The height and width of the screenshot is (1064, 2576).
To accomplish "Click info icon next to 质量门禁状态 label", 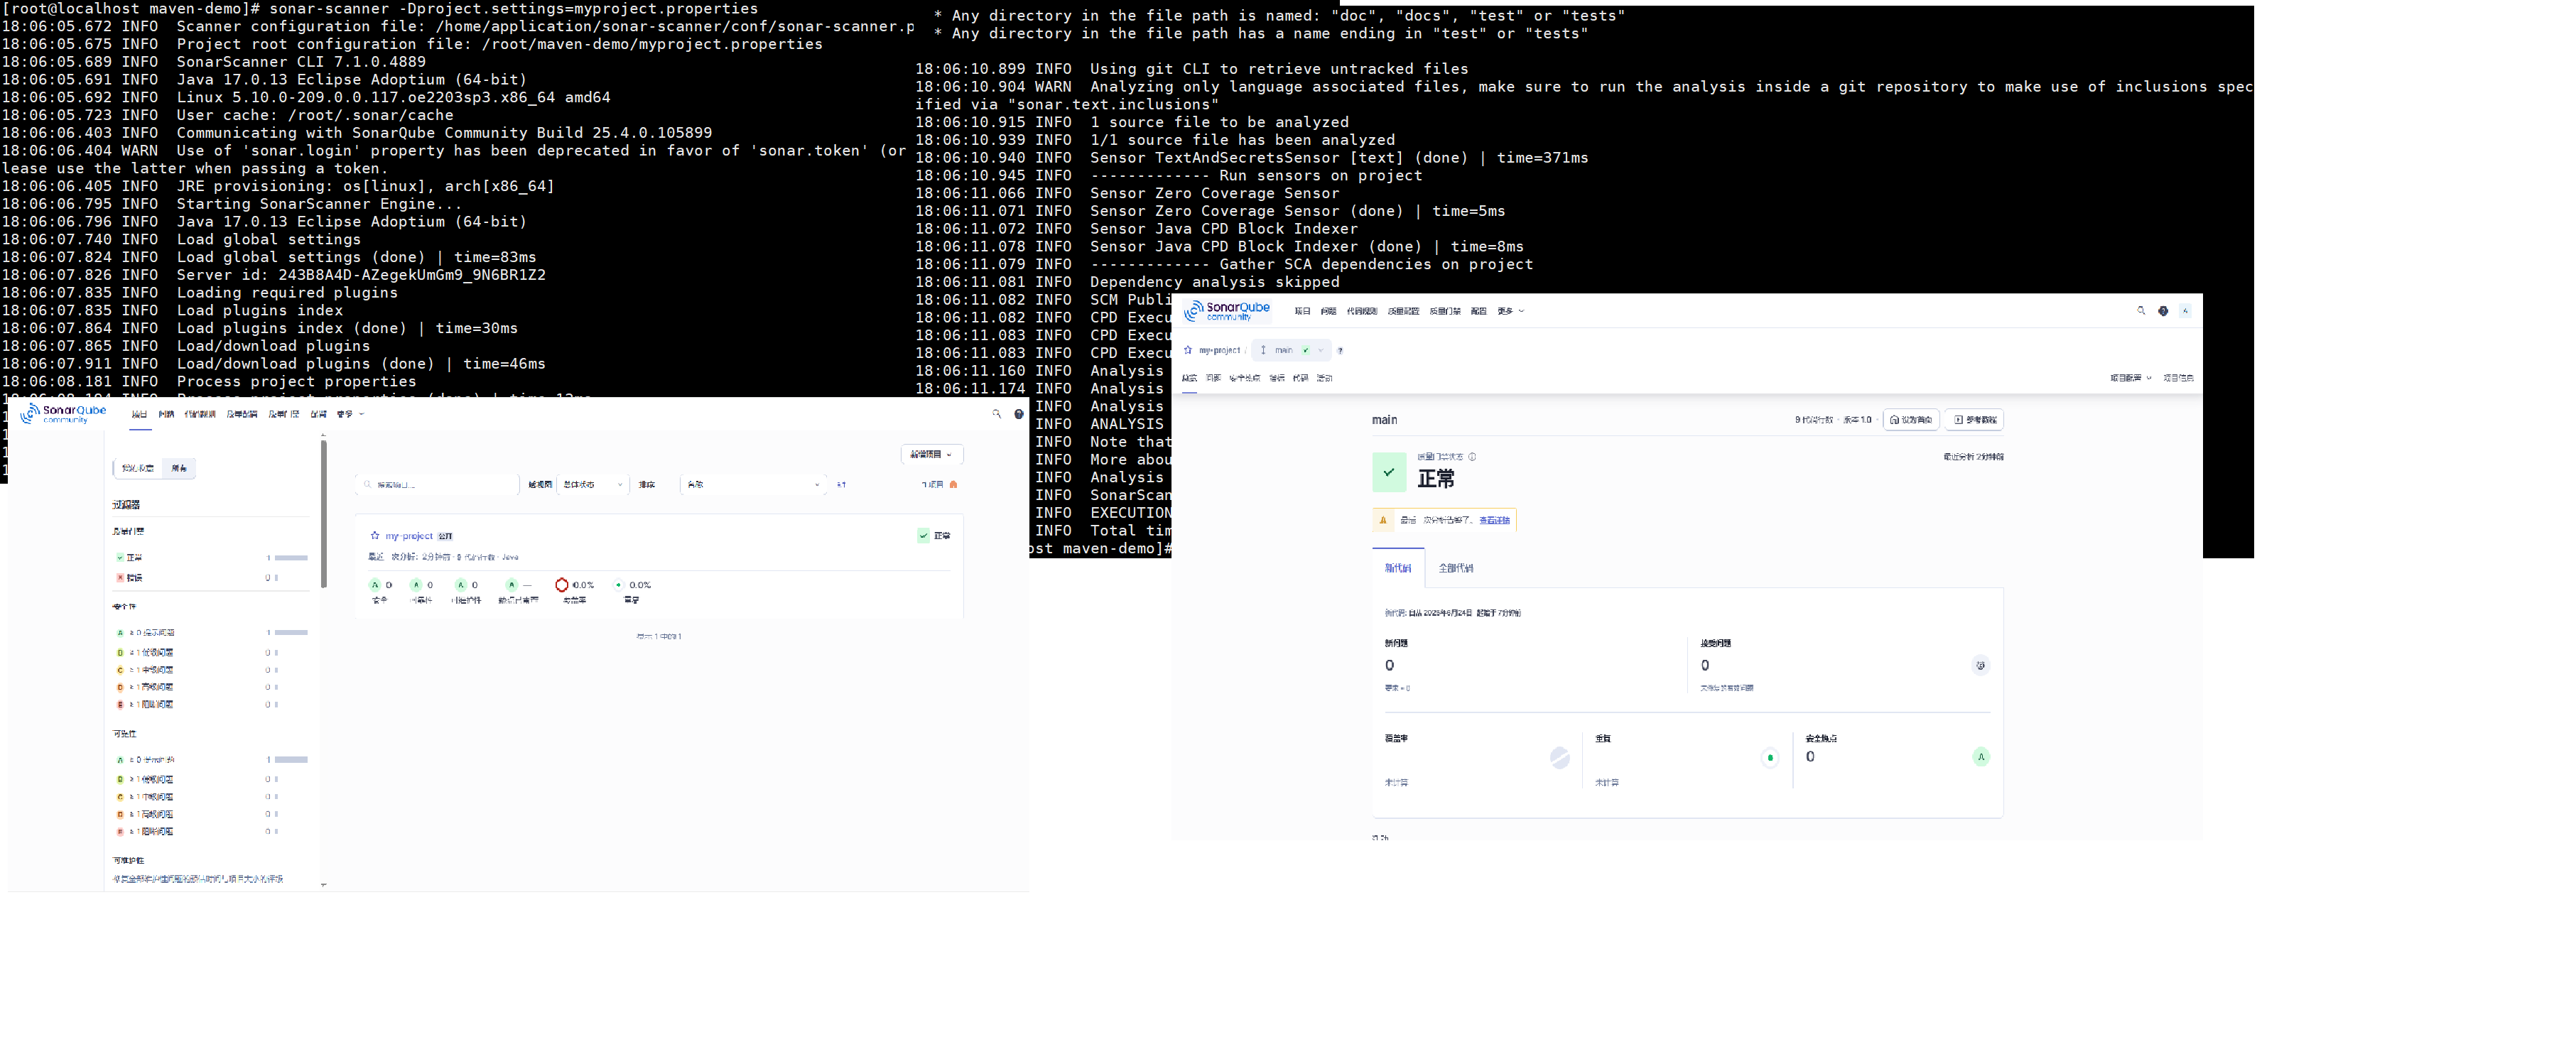I will pyautogui.click(x=1472, y=457).
